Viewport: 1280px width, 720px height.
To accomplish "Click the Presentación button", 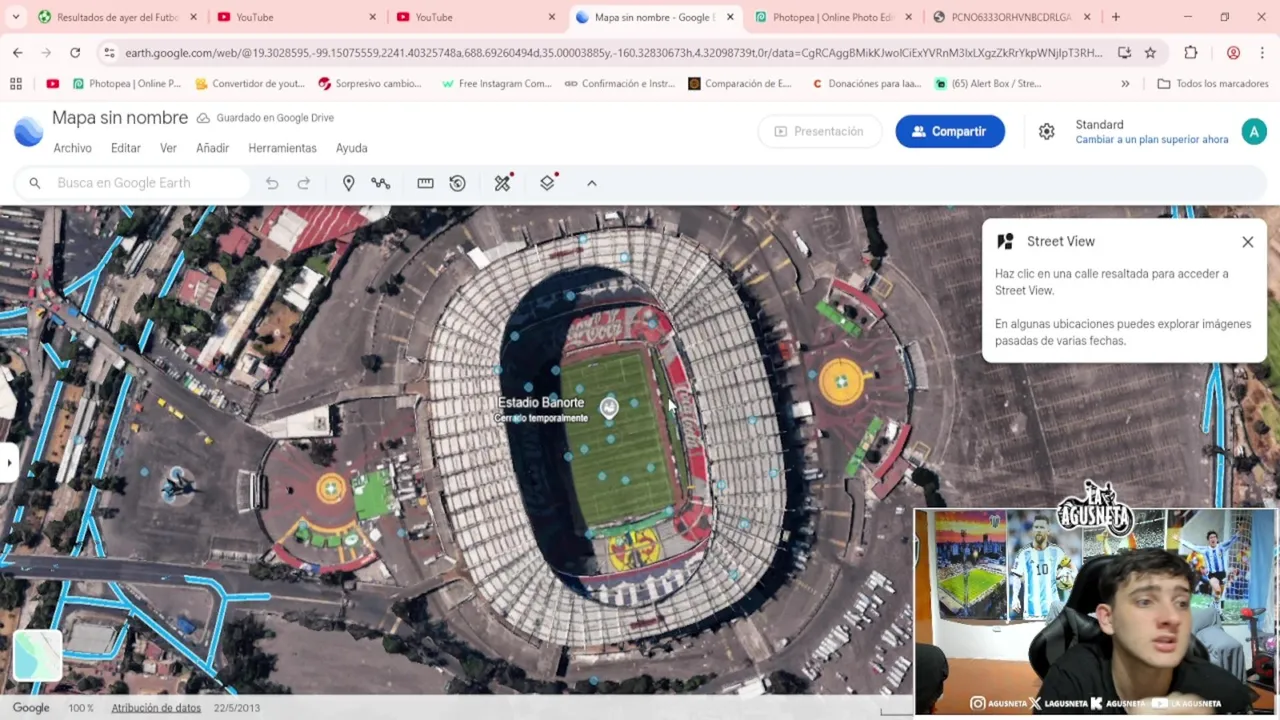I will coord(819,131).
